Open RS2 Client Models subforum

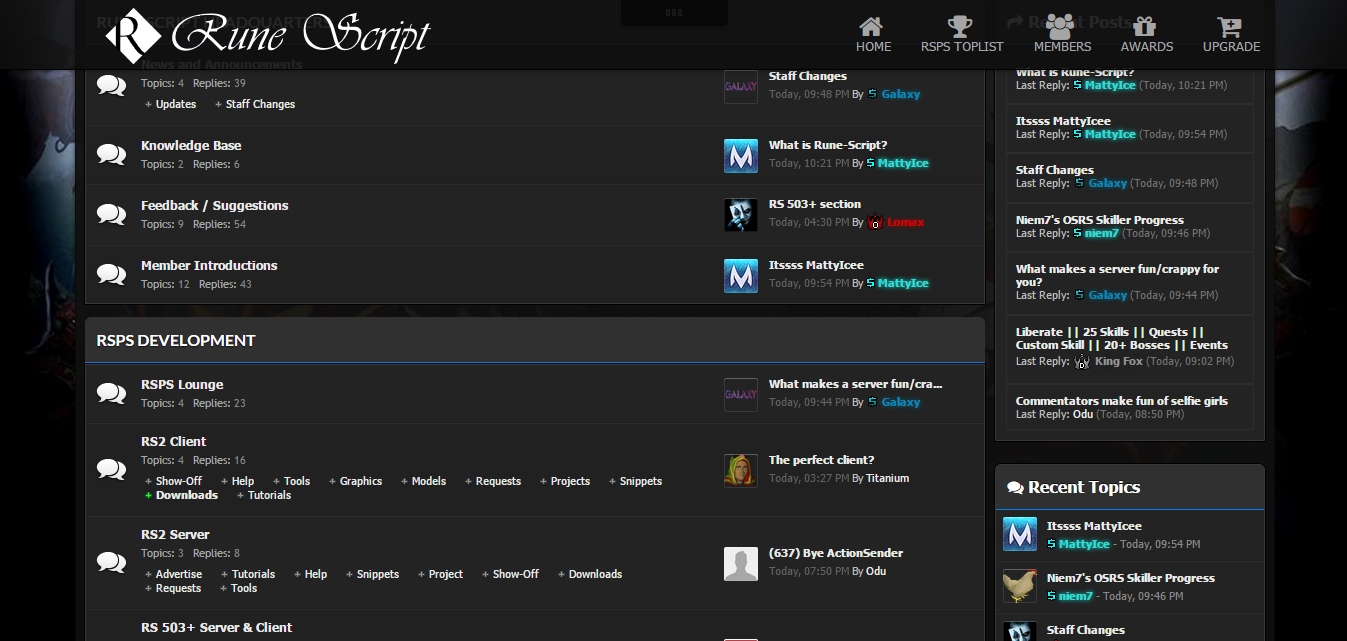point(429,481)
